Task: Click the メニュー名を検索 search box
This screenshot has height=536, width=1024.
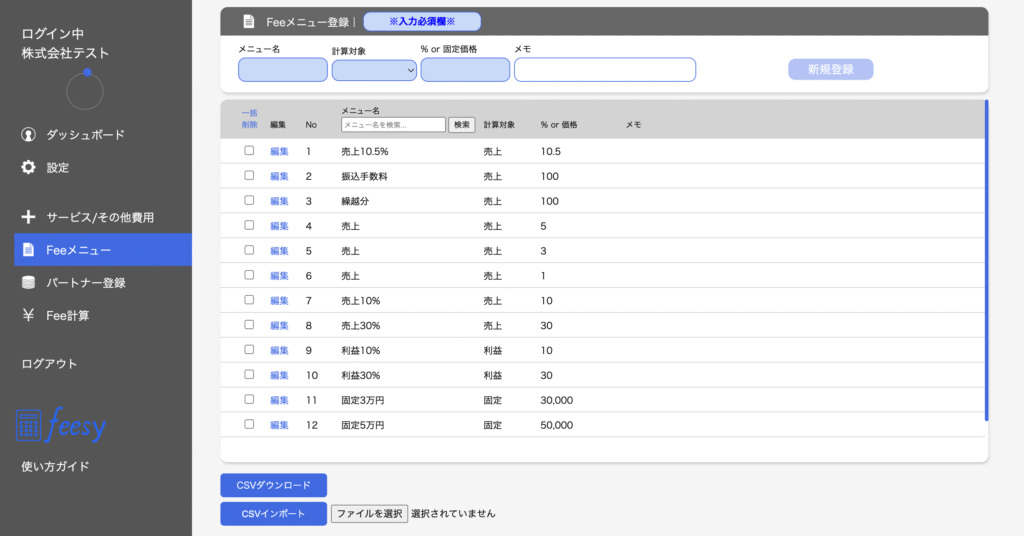Action: [x=393, y=125]
